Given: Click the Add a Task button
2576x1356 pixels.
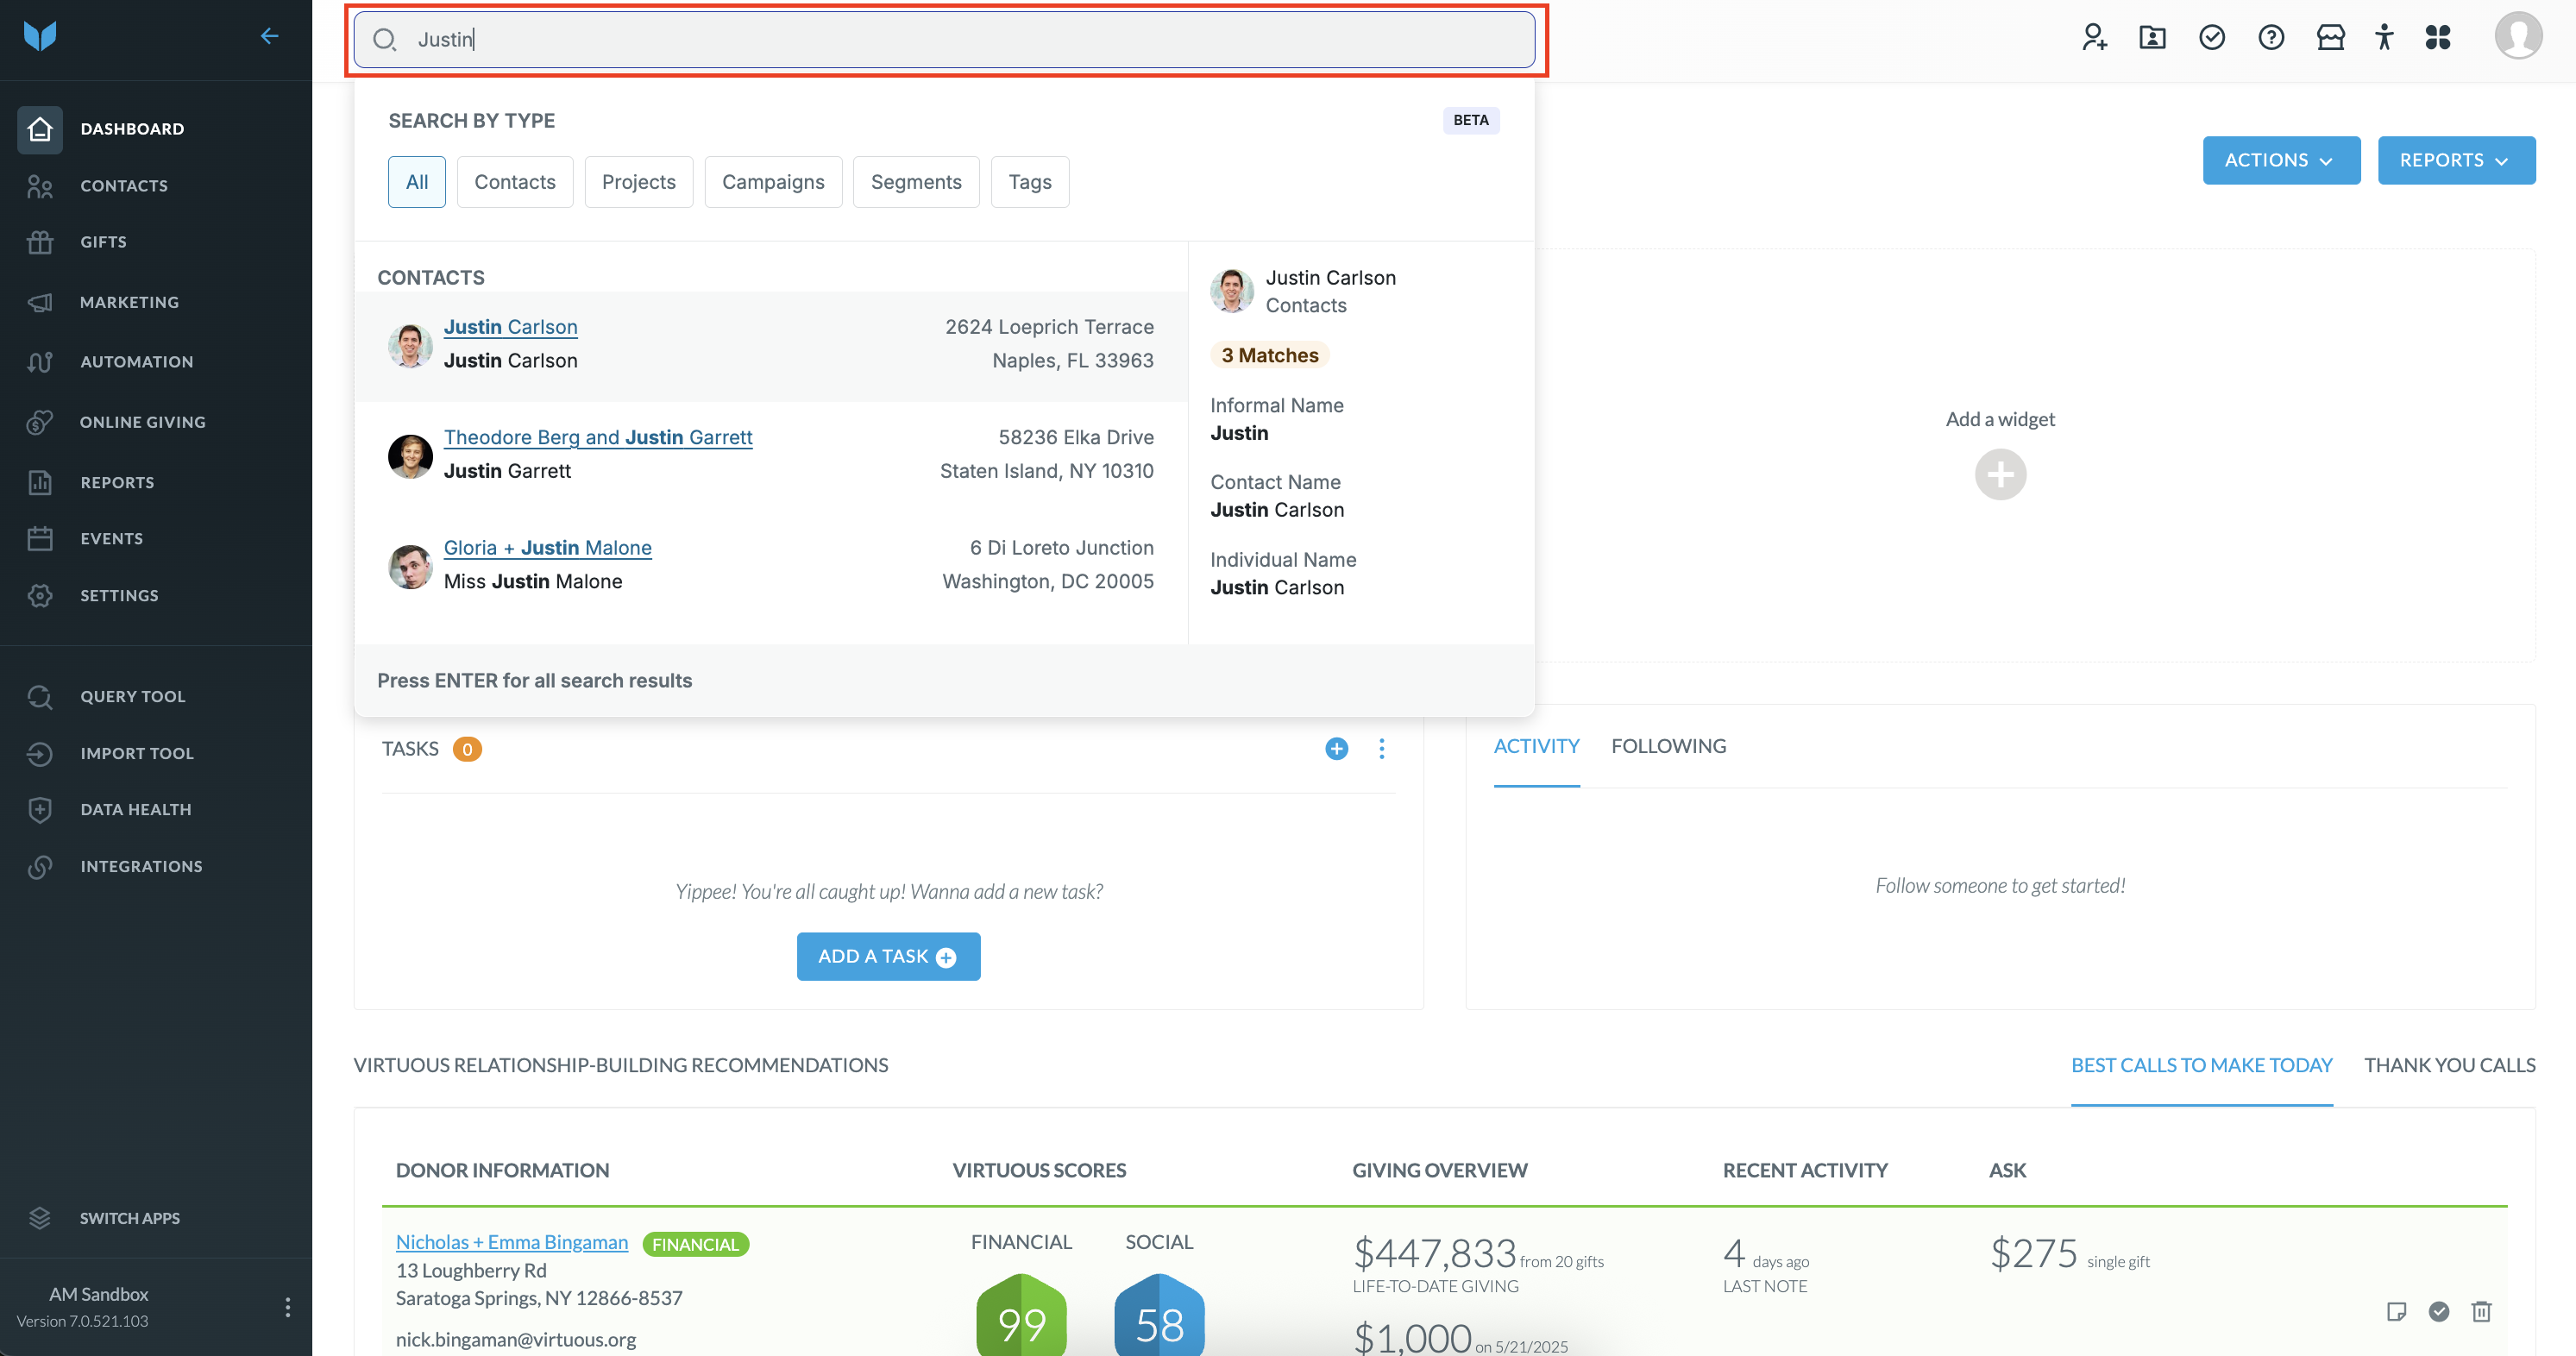Looking at the screenshot, I should click(x=888, y=957).
